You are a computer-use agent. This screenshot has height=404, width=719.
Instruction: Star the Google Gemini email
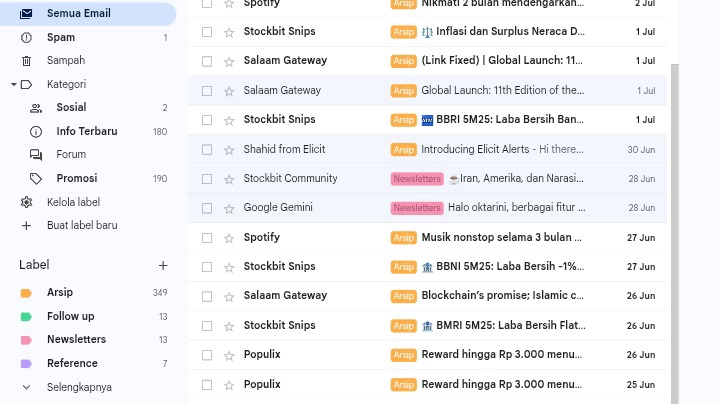pos(229,208)
